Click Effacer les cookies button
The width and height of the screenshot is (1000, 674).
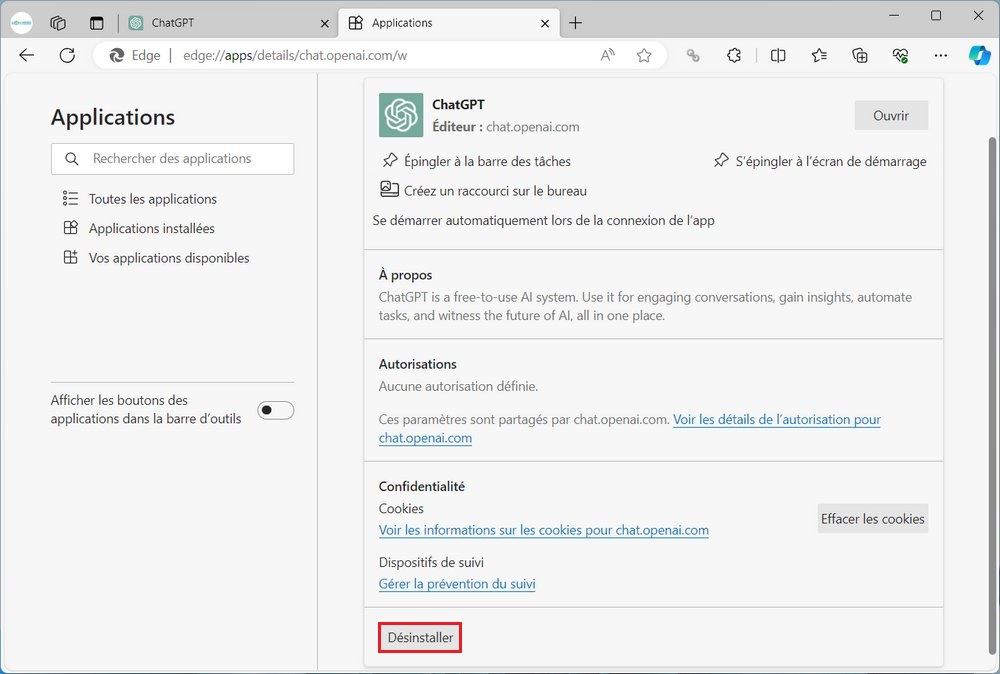(x=872, y=519)
